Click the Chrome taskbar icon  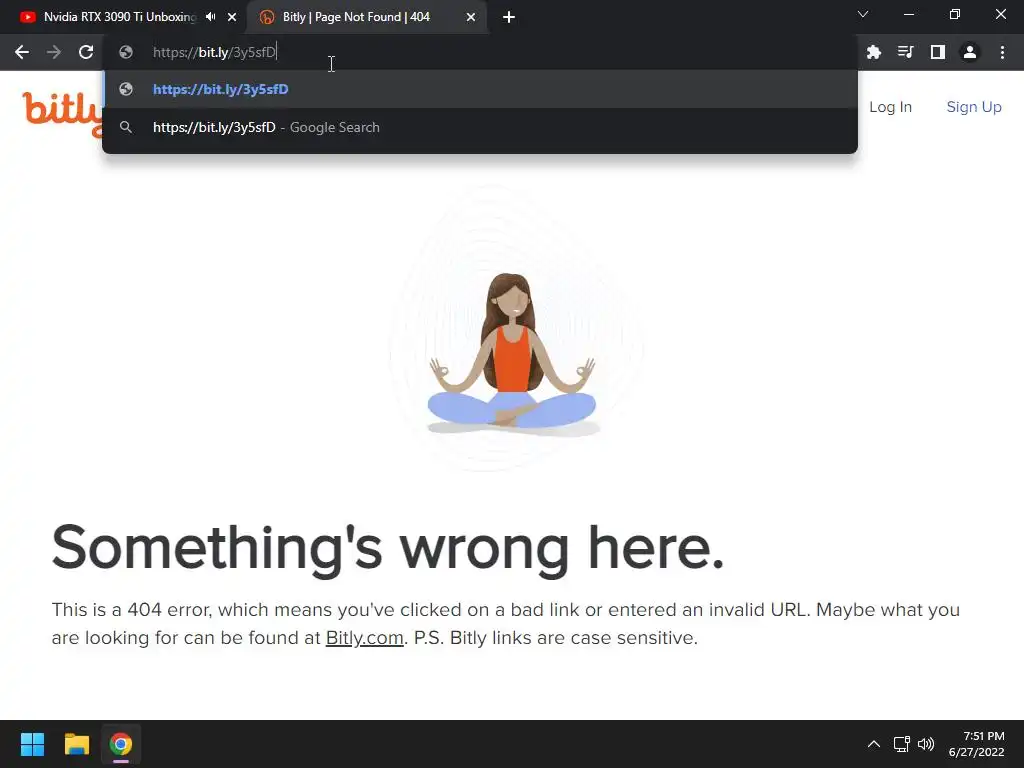point(120,744)
